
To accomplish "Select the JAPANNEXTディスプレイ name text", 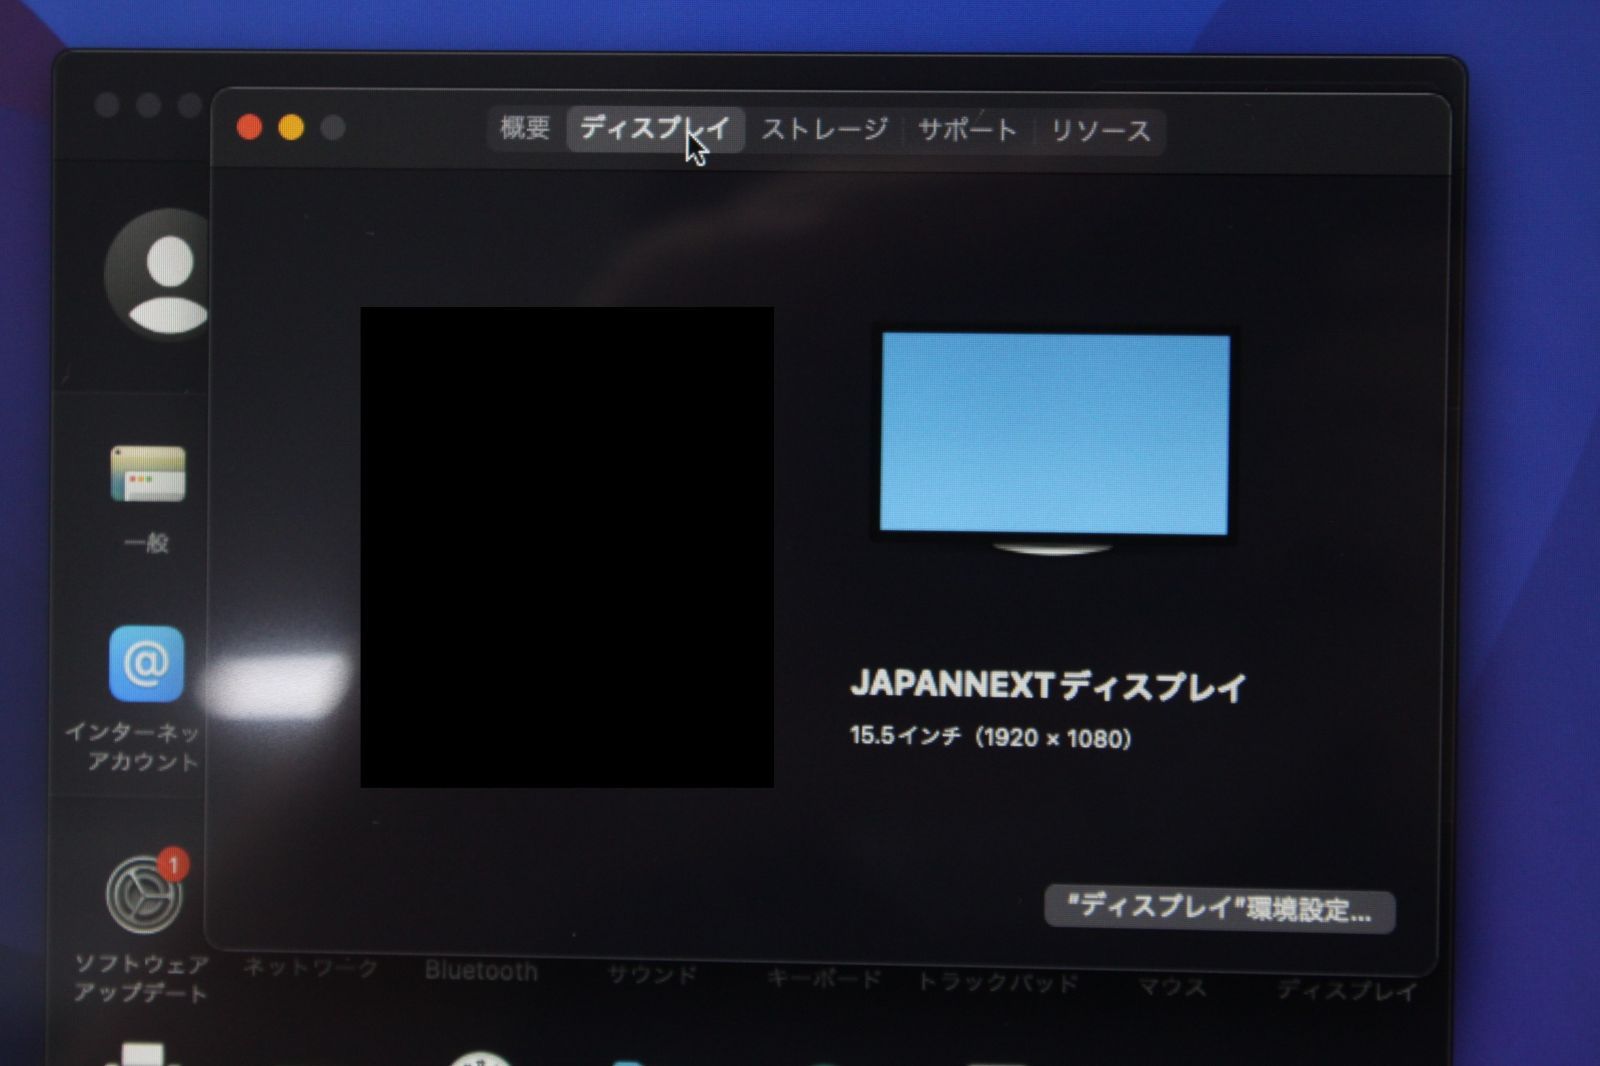I will 1048,686.
